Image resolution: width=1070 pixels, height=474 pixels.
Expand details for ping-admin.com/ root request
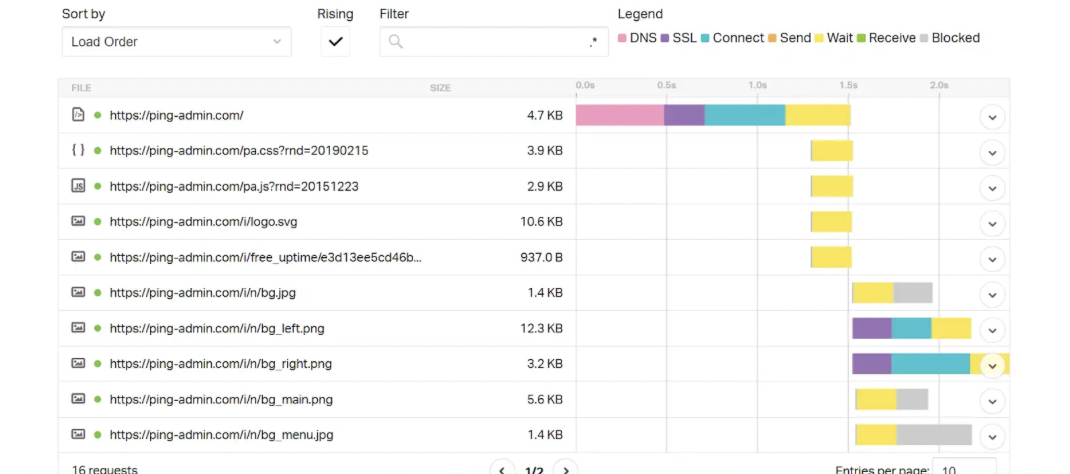(x=992, y=117)
